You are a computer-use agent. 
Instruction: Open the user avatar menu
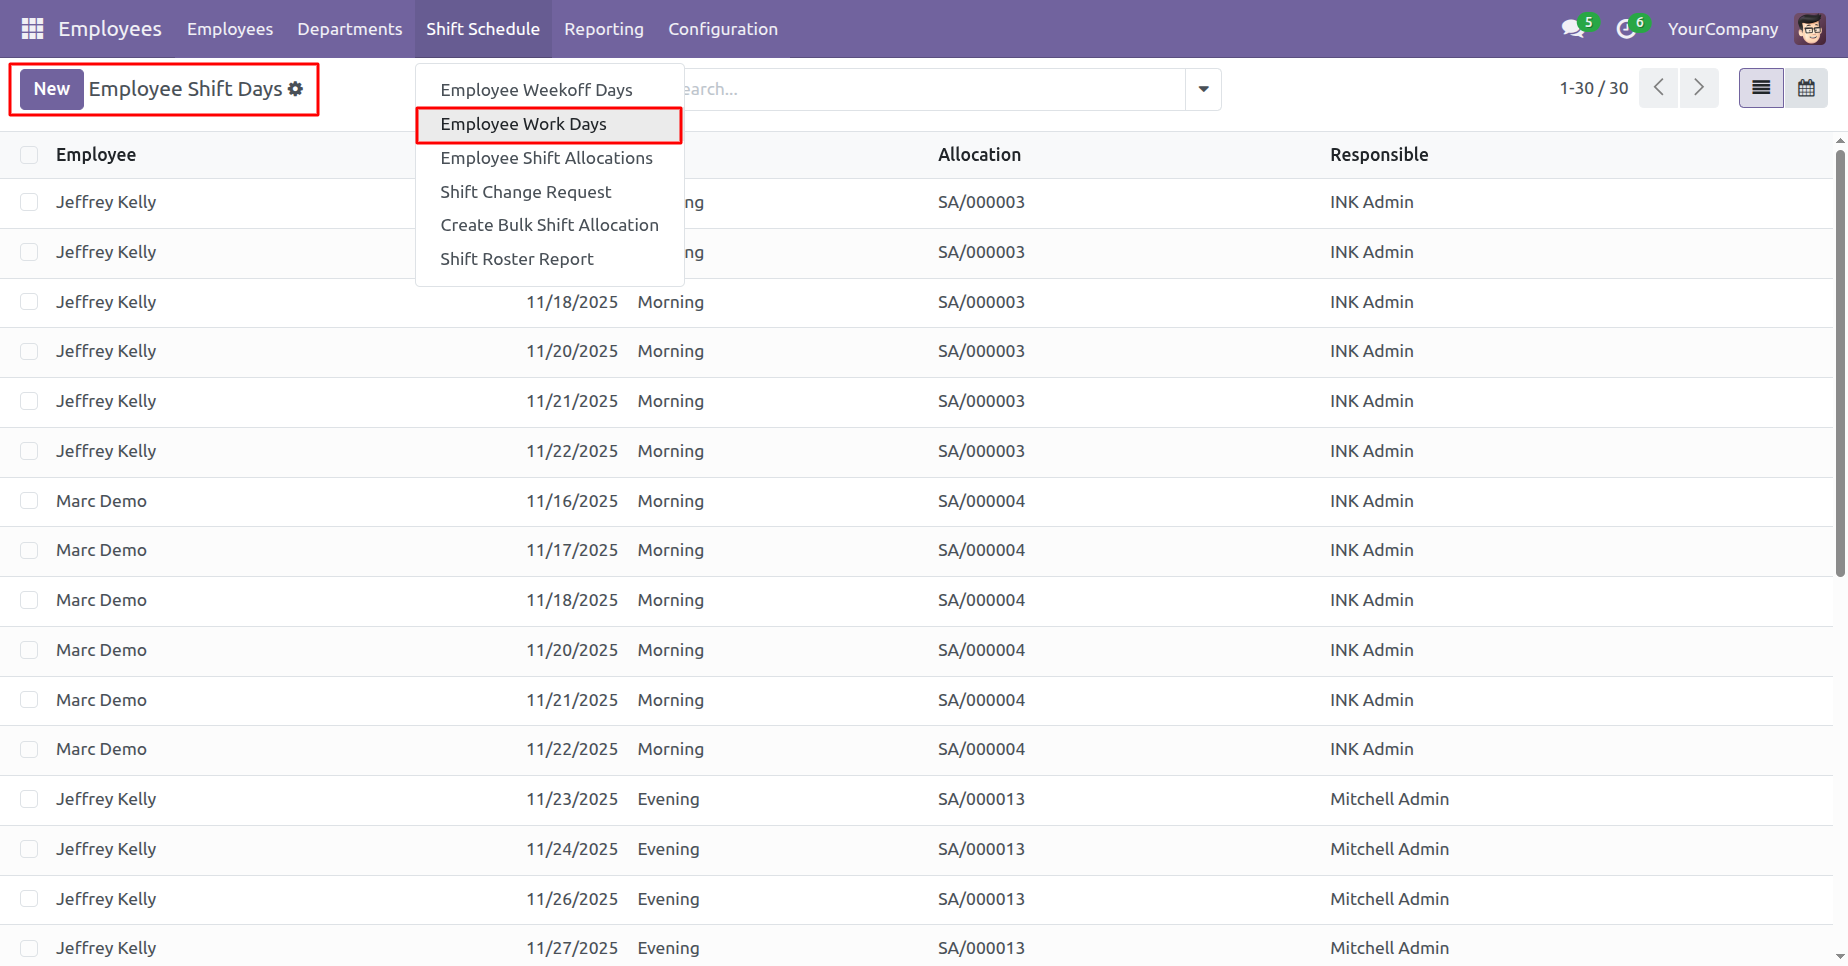pos(1810,29)
